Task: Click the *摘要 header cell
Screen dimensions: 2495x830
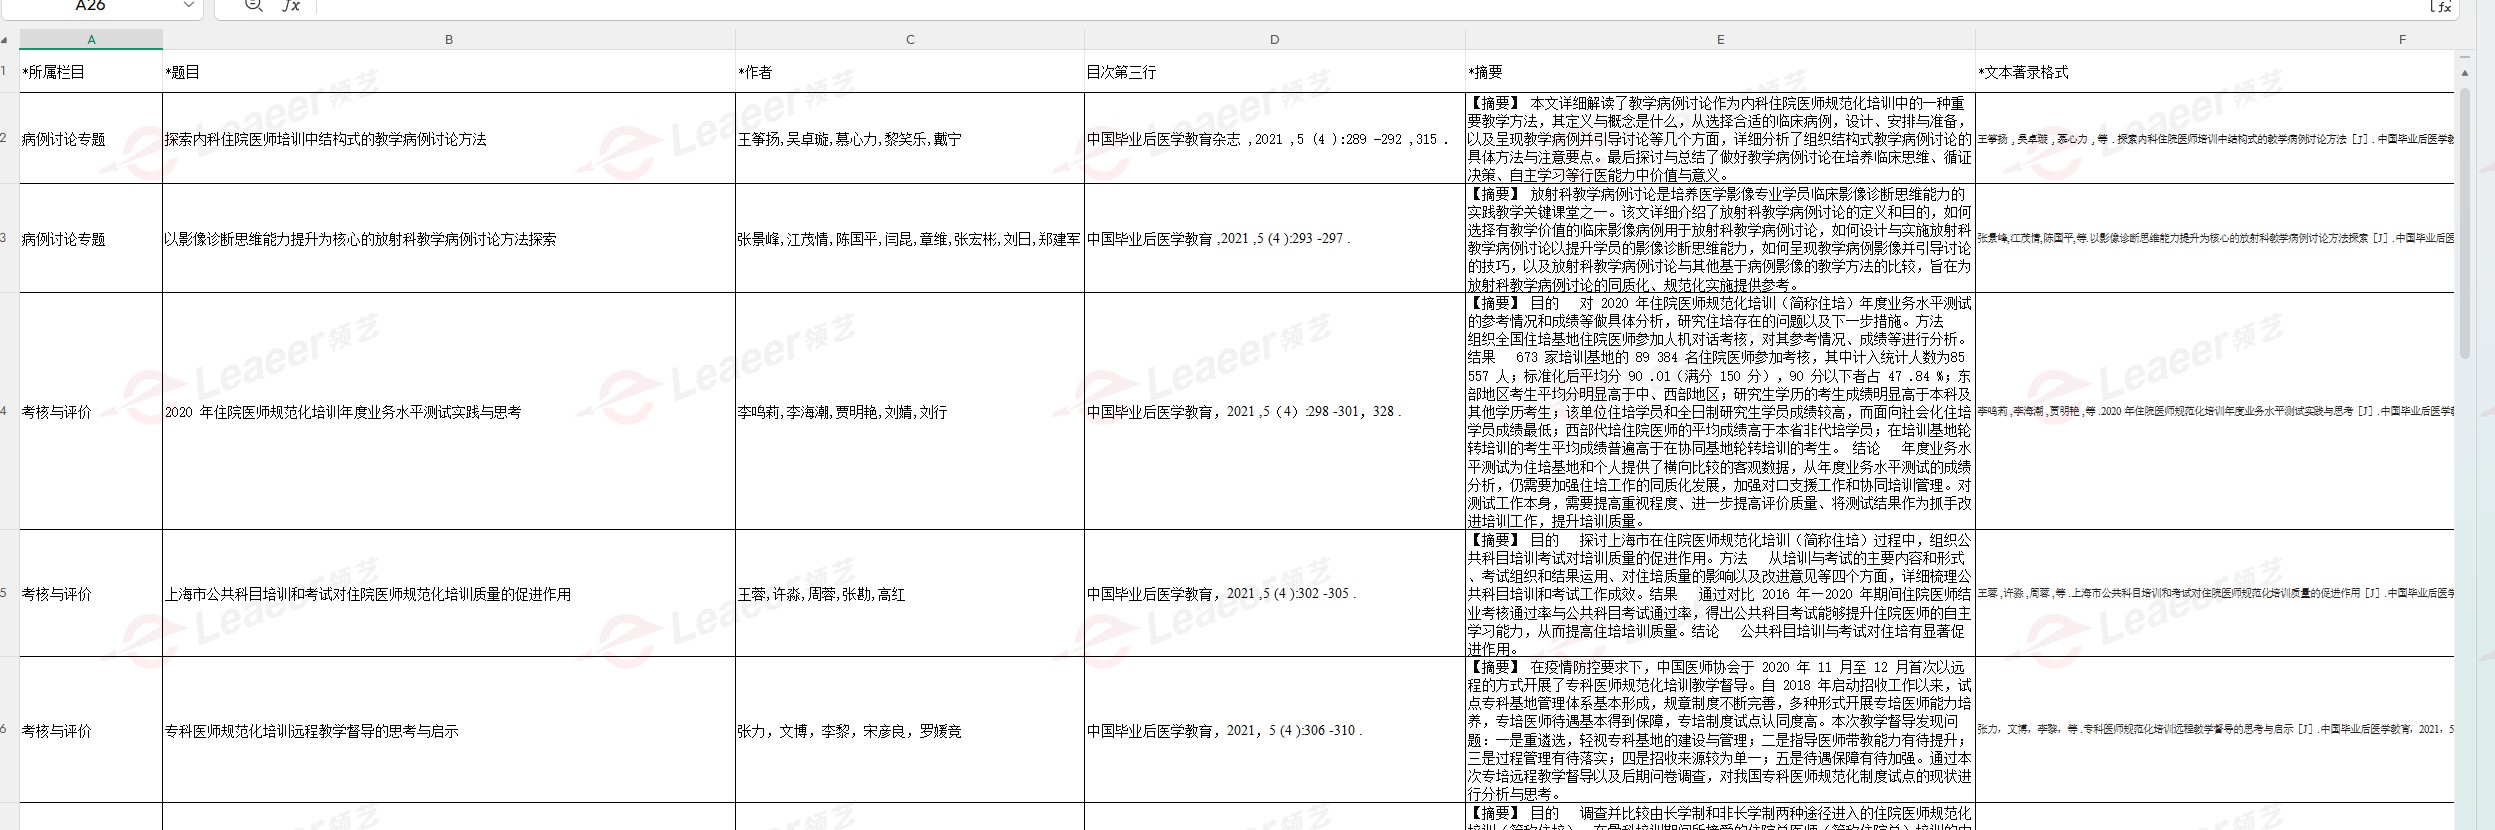Action: click(x=1720, y=72)
